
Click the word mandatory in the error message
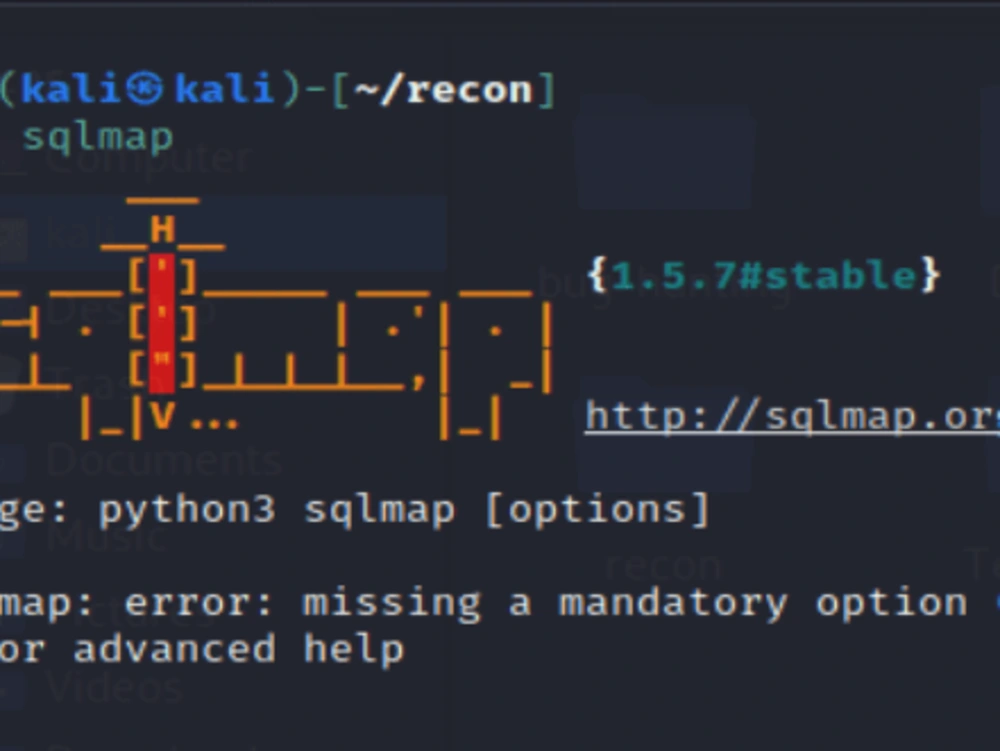(673, 604)
